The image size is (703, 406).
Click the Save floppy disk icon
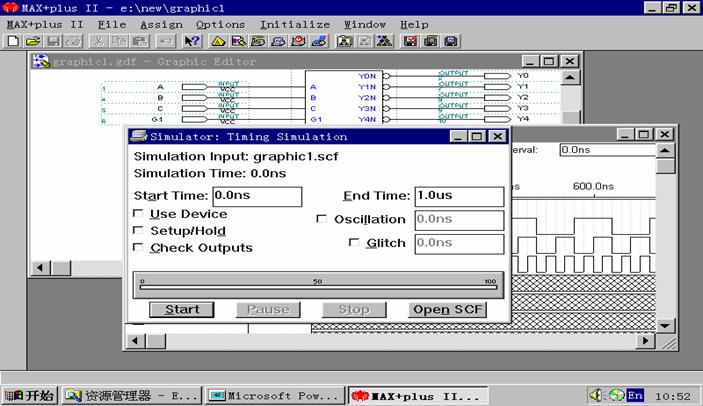[53, 41]
